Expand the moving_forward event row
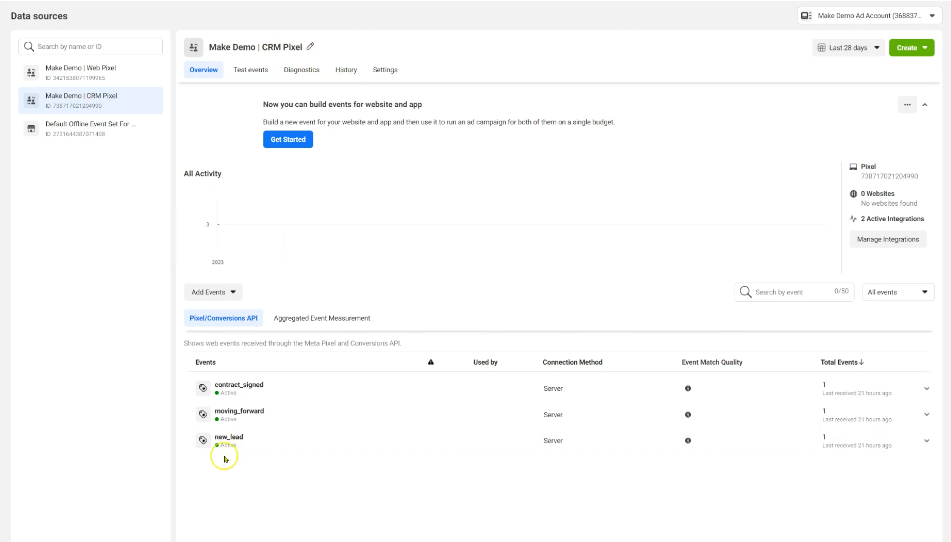Screen dimensions: 951x542 pyautogui.click(x=927, y=415)
